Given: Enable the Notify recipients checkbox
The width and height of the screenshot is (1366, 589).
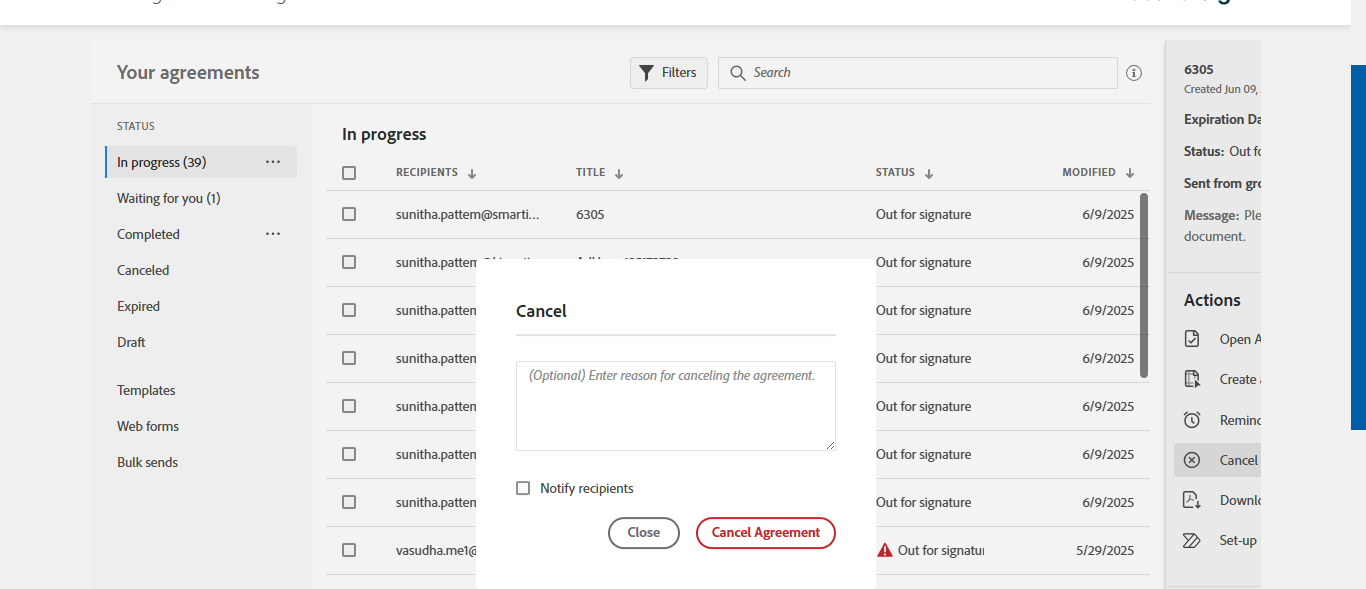Looking at the screenshot, I should 523,488.
